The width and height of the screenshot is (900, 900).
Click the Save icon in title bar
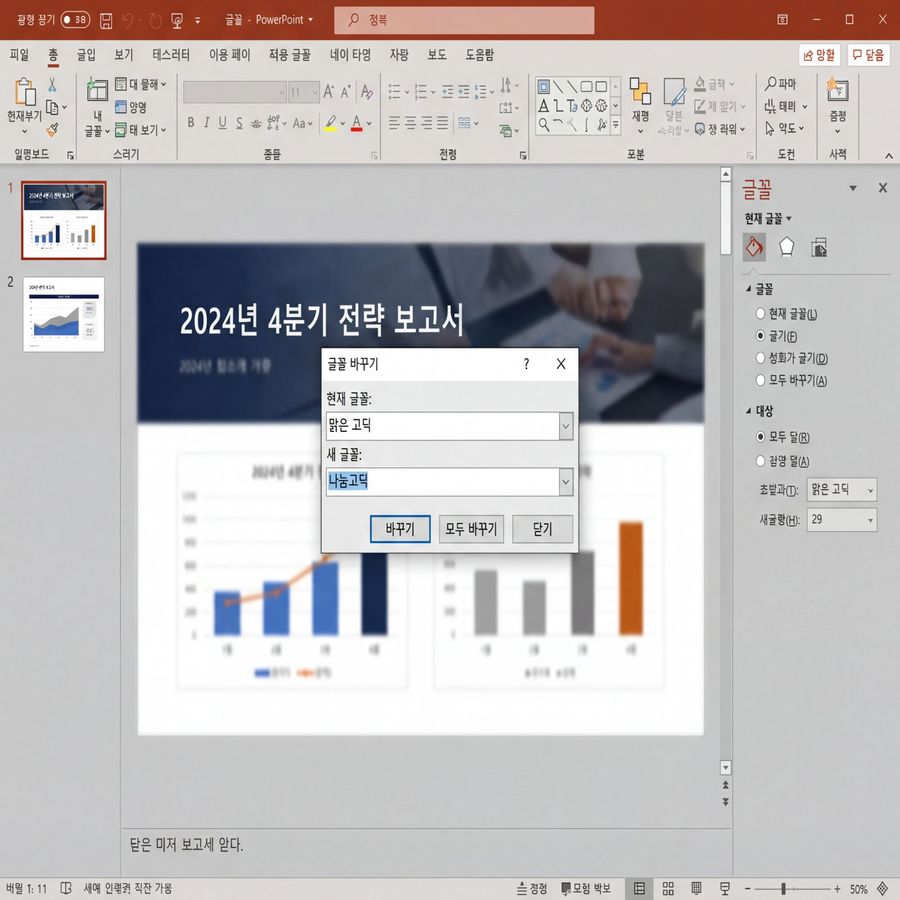click(x=106, y=20)
